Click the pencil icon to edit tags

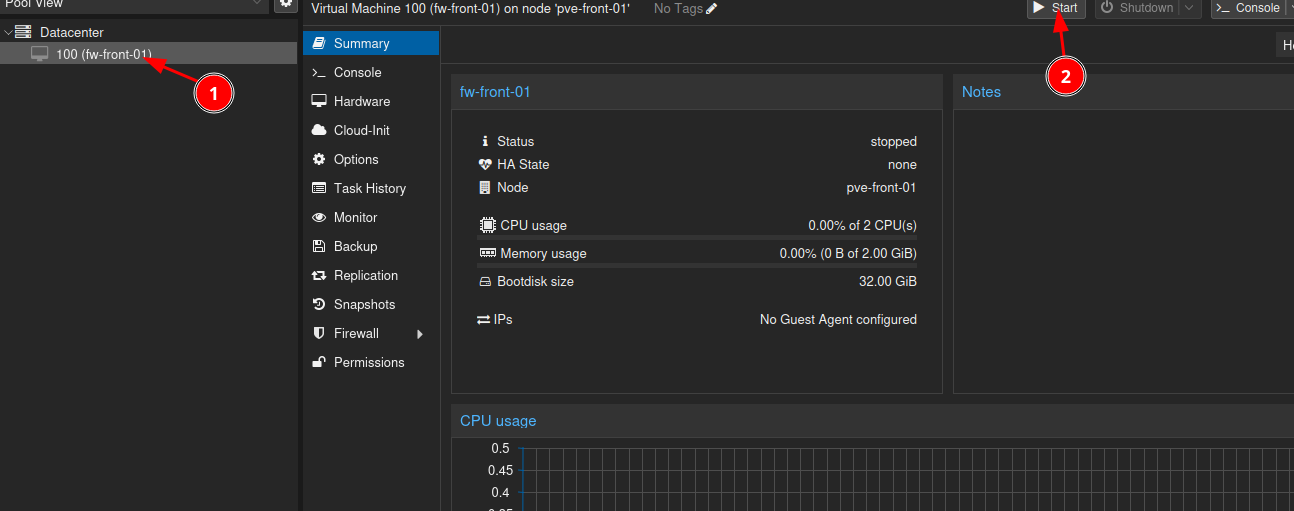pyautogui.click(x=712, y=8)
